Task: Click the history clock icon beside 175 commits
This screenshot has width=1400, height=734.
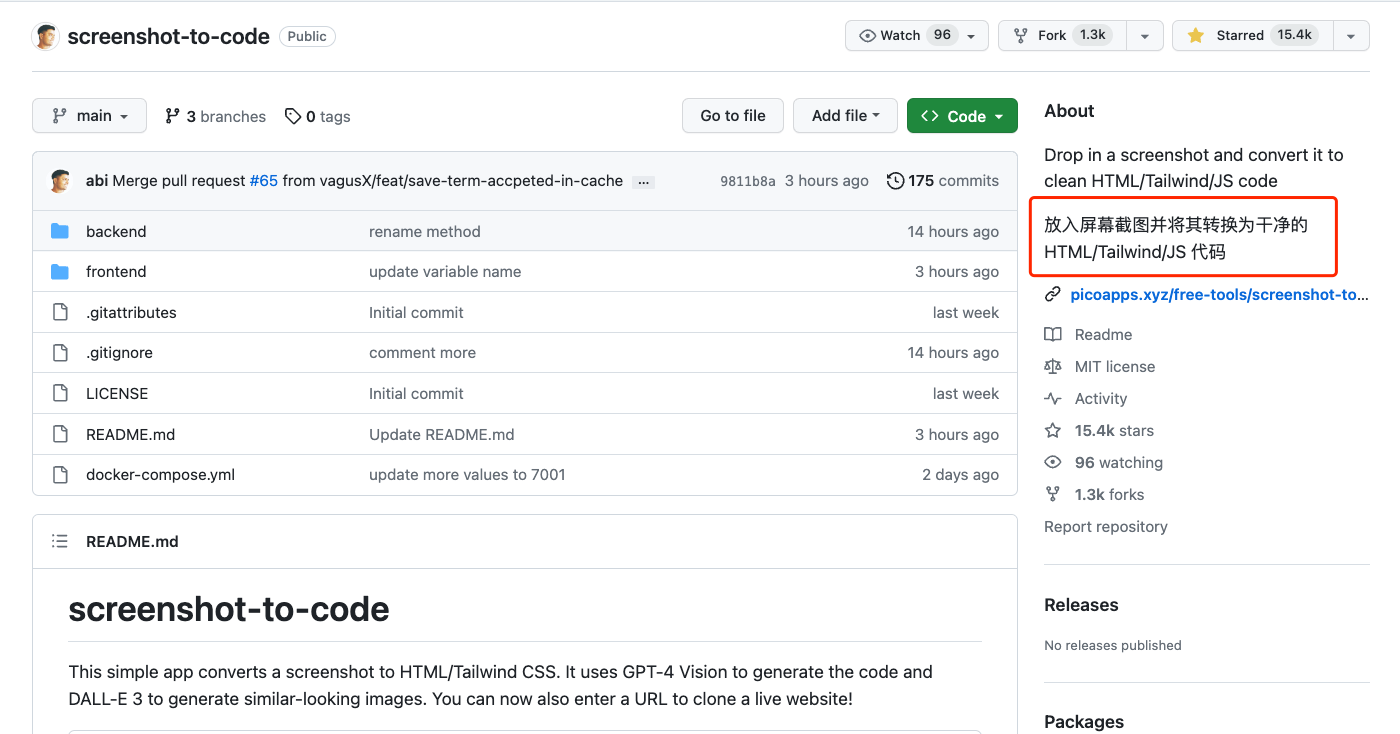Action: click(x=895, y=181)
